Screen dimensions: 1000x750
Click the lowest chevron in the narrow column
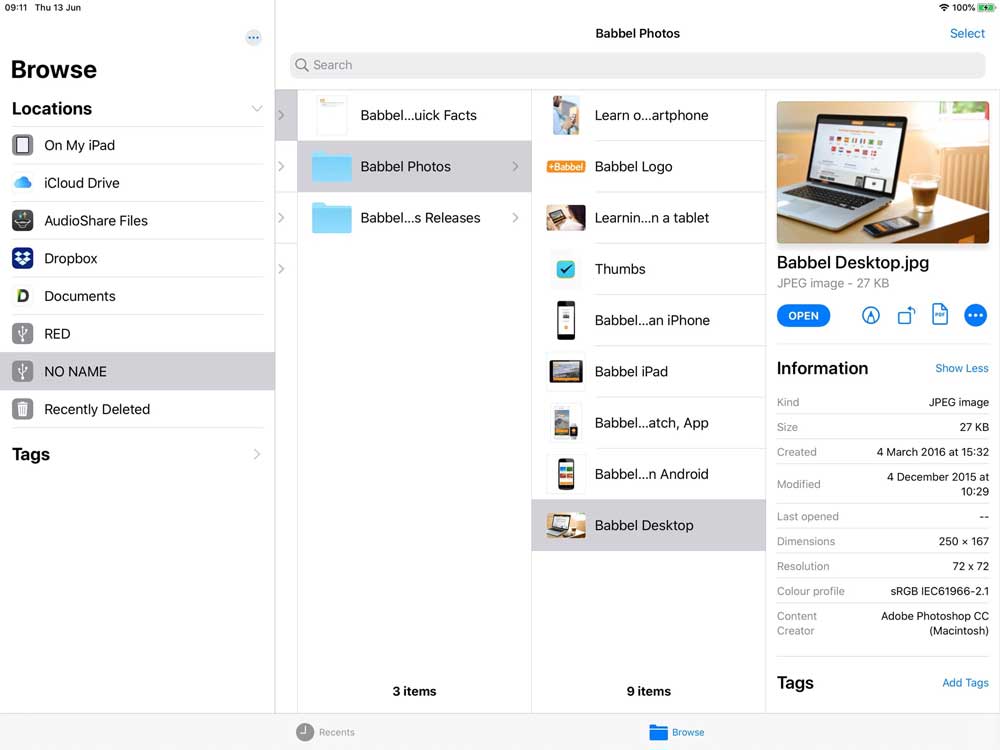(x=281, y=269)
